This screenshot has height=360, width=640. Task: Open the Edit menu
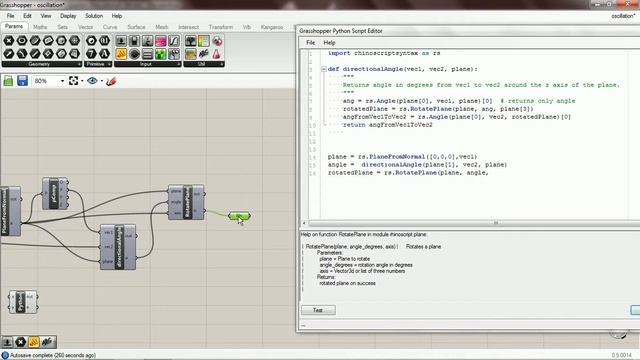point(27,16)
